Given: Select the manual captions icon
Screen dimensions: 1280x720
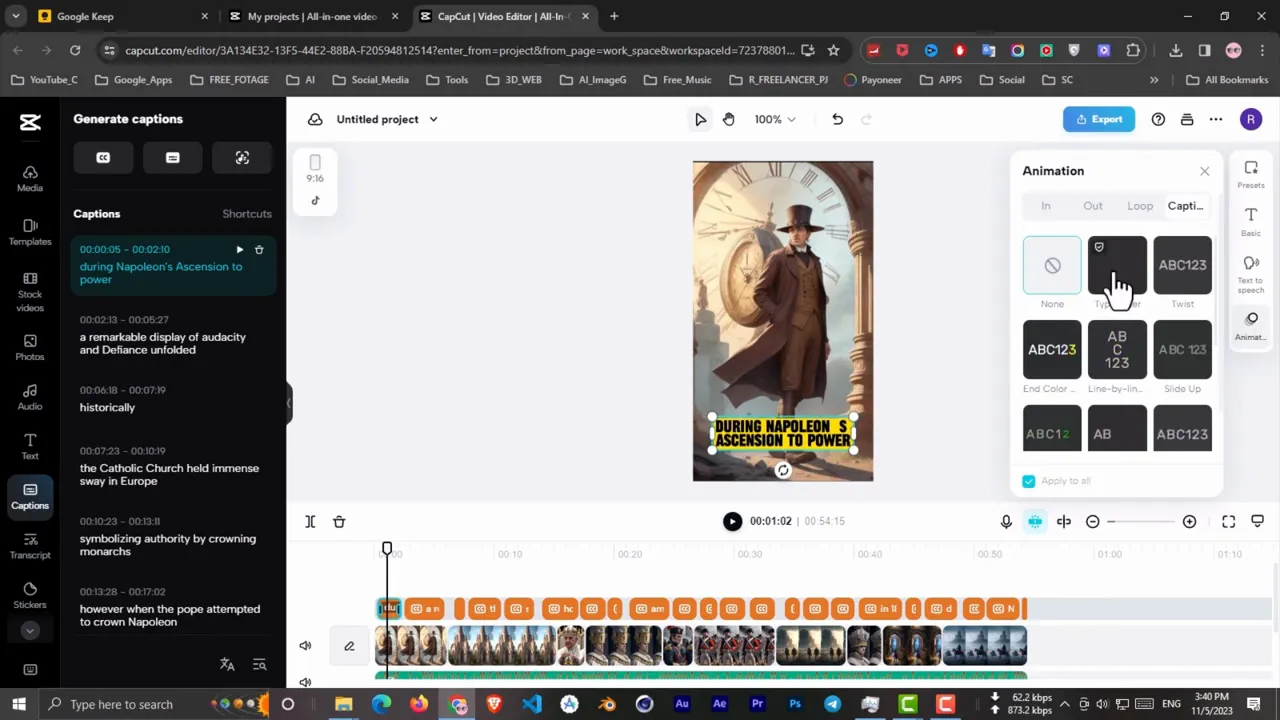Looking at the screenshot, I should click(x=172, y=158).
